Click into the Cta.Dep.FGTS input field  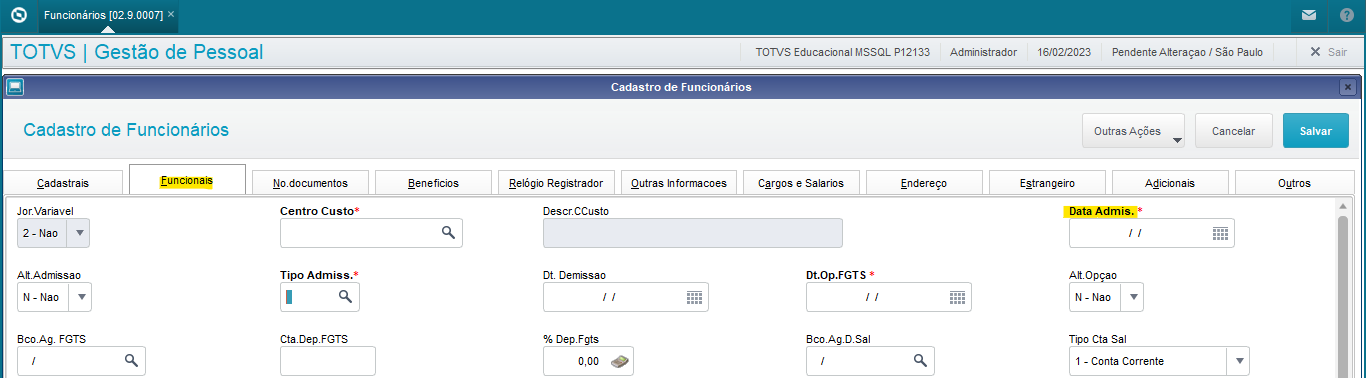pyautogui.click(x=328, y=361)
